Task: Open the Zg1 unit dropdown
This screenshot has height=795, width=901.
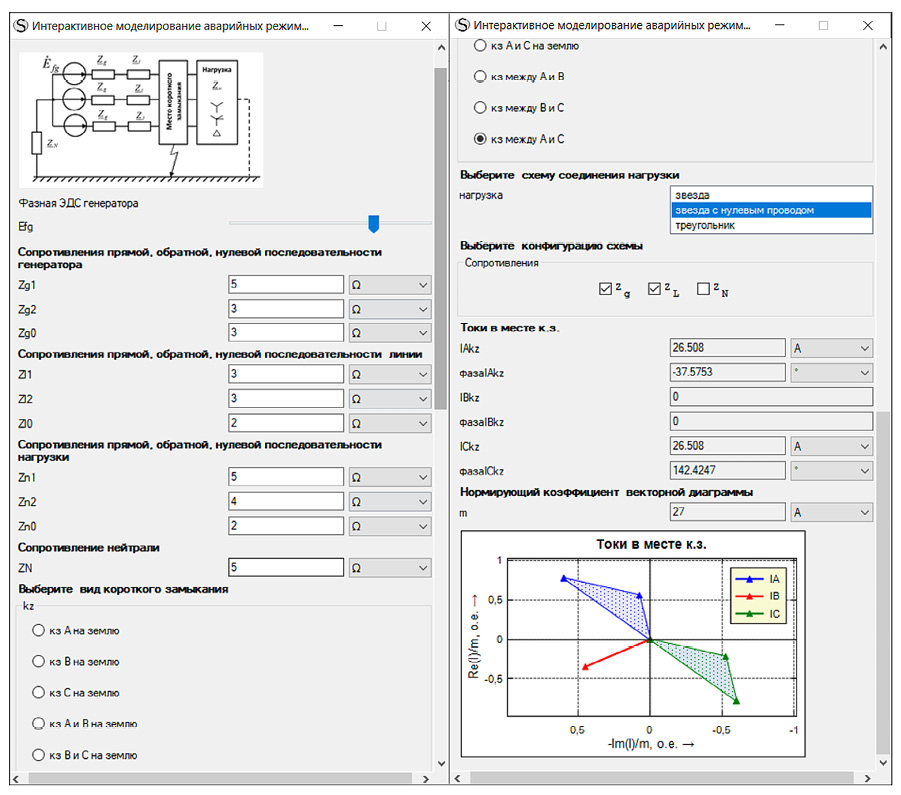Action: [x=389, y=285]
